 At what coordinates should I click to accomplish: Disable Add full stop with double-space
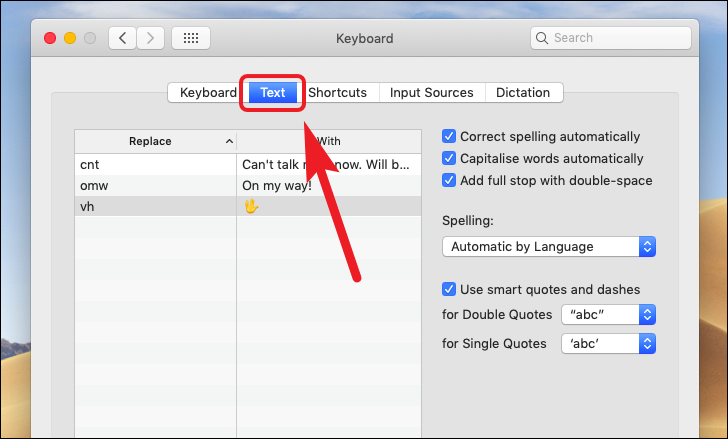[x=449, y=180]
